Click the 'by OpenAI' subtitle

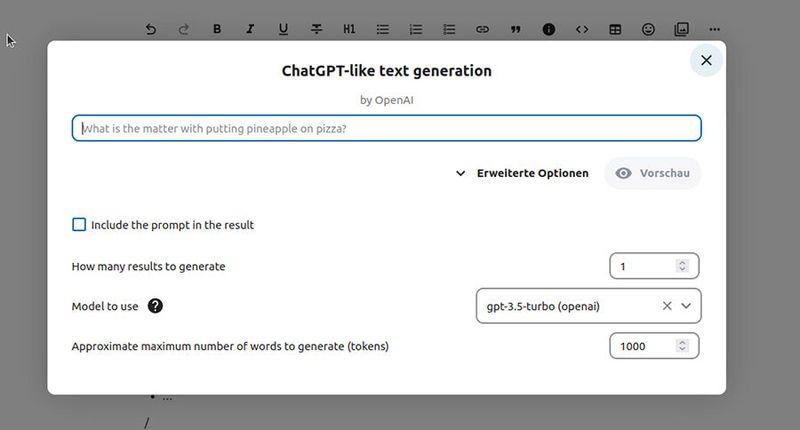(387, 100)
